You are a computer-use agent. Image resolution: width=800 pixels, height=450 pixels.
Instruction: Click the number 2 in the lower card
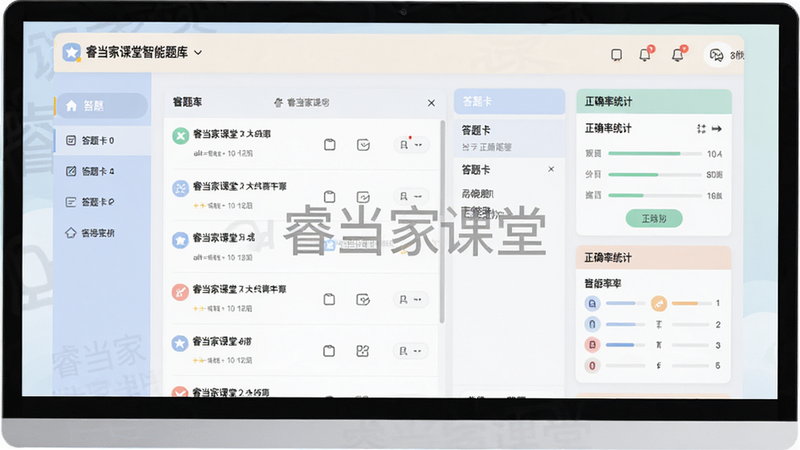pos(718,324)
